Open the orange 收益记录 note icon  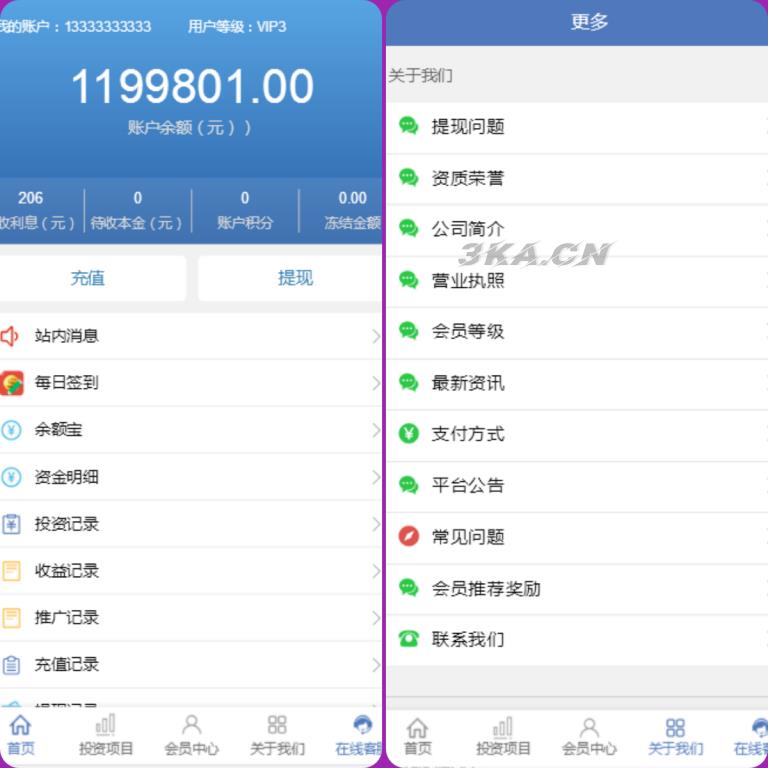[x=11, y=571]
